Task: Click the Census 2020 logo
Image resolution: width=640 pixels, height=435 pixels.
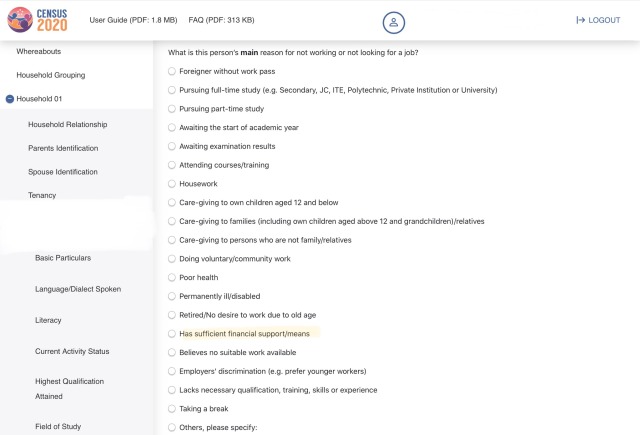Action: tap(36, 20)
